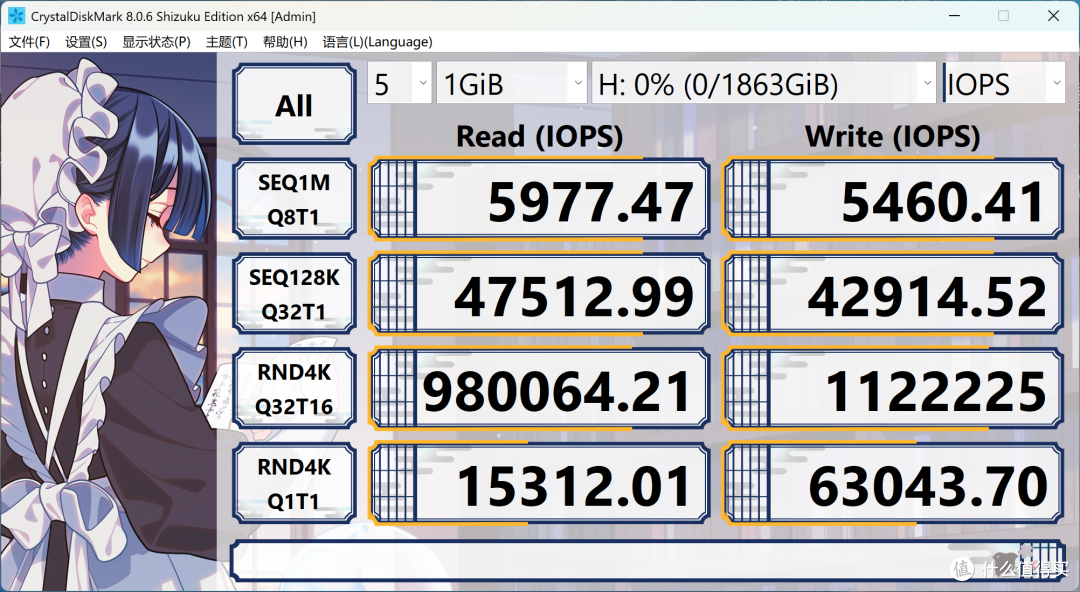Screen dimensions: 1080x592
Task: Click the empty comment field at bottom
Action: pyautogui.click(x=647, y=560)
